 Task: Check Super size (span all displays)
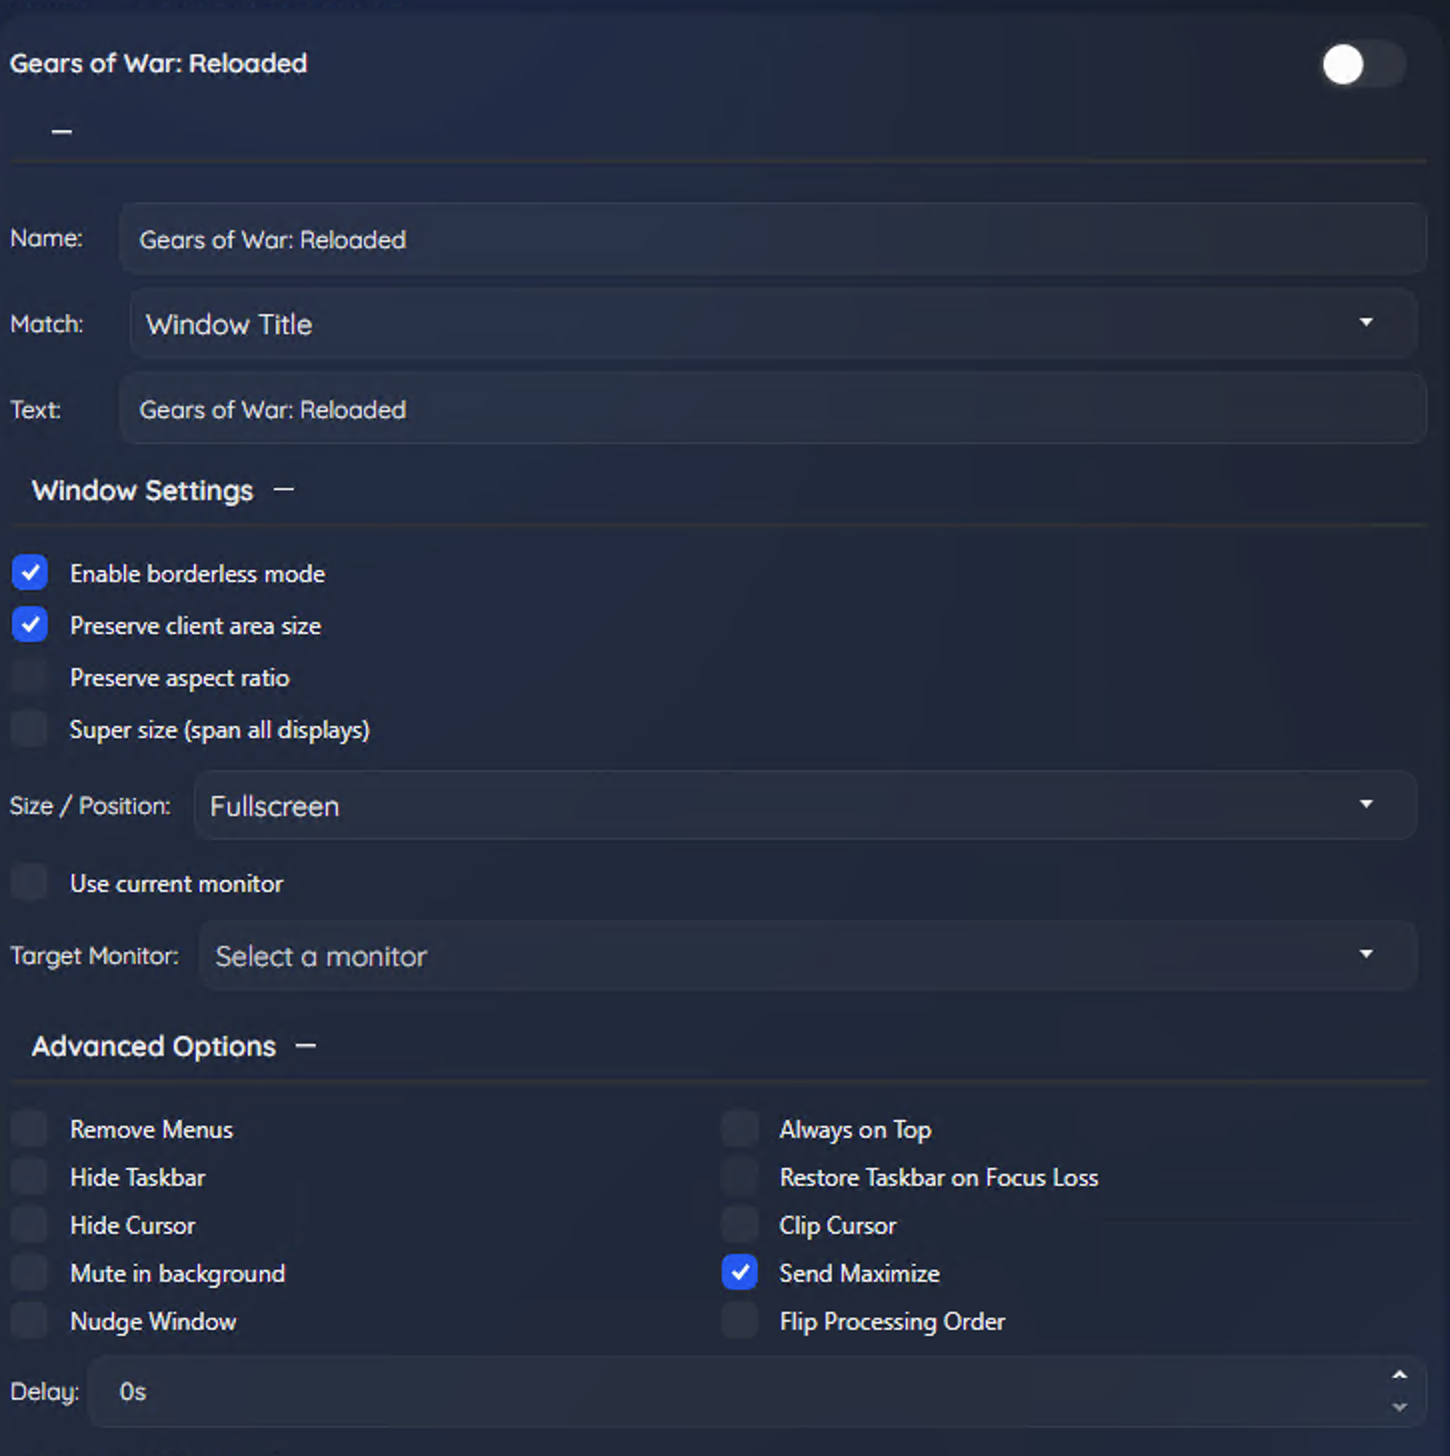30,729
